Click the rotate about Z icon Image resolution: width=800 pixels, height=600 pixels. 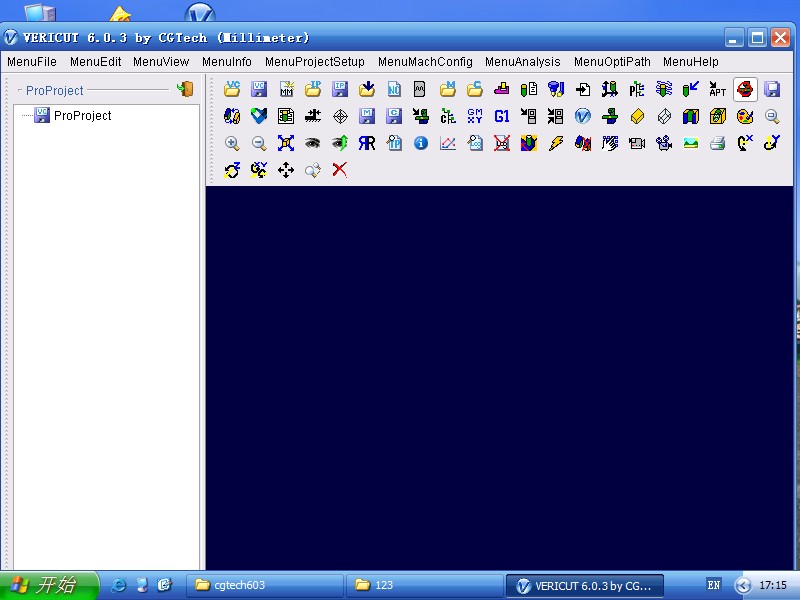[232, 170]
